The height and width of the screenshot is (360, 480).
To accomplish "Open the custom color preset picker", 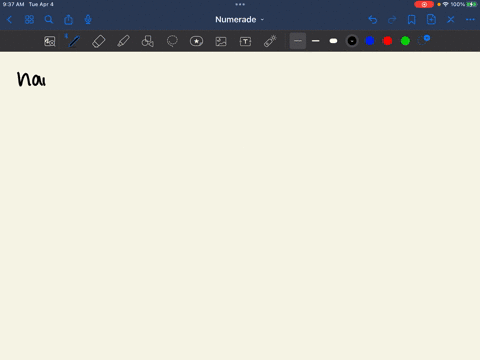I will (424, 40).
